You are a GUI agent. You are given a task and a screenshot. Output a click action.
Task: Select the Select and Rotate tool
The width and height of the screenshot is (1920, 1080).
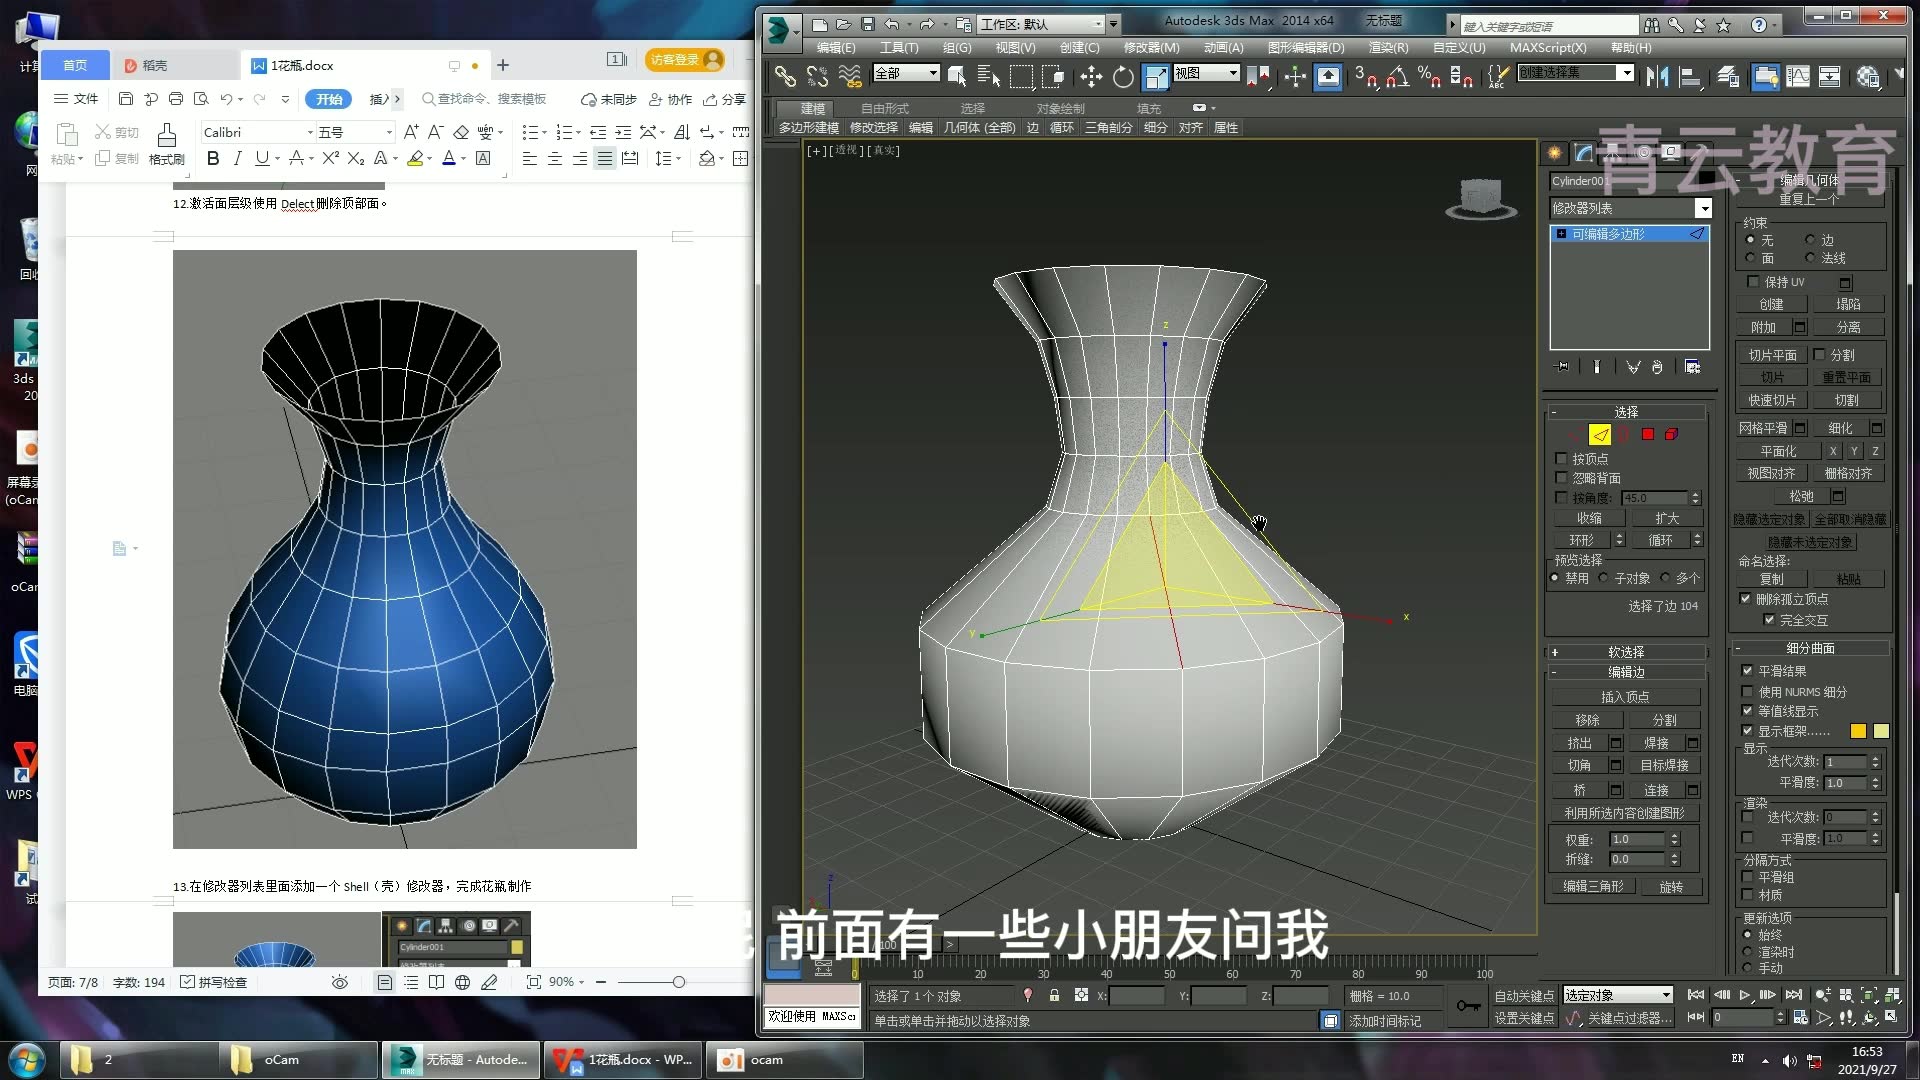1124,76
